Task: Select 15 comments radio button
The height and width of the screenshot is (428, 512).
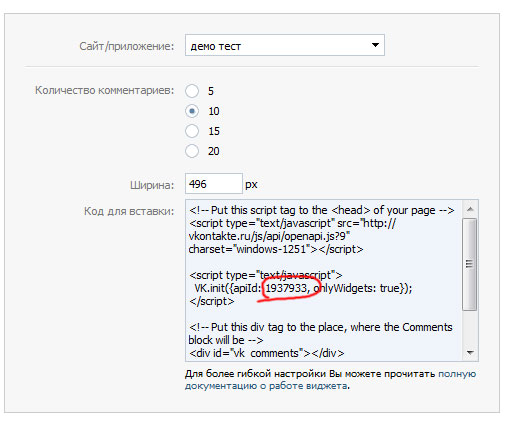Action: 192,131
